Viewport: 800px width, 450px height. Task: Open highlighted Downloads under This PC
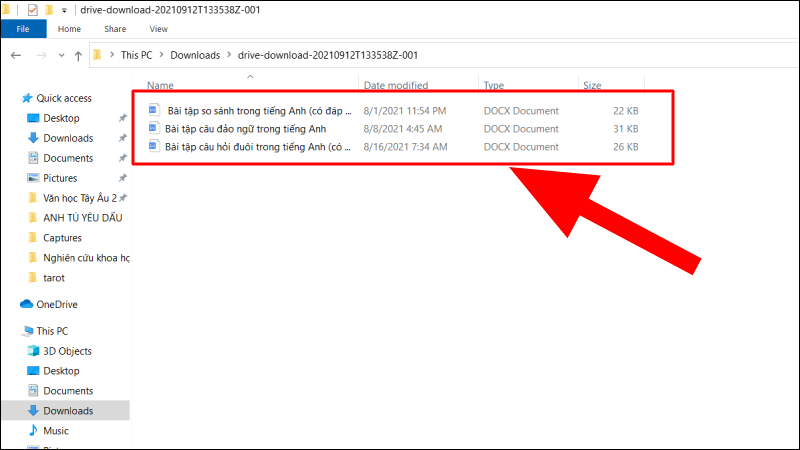pos(68,410)
